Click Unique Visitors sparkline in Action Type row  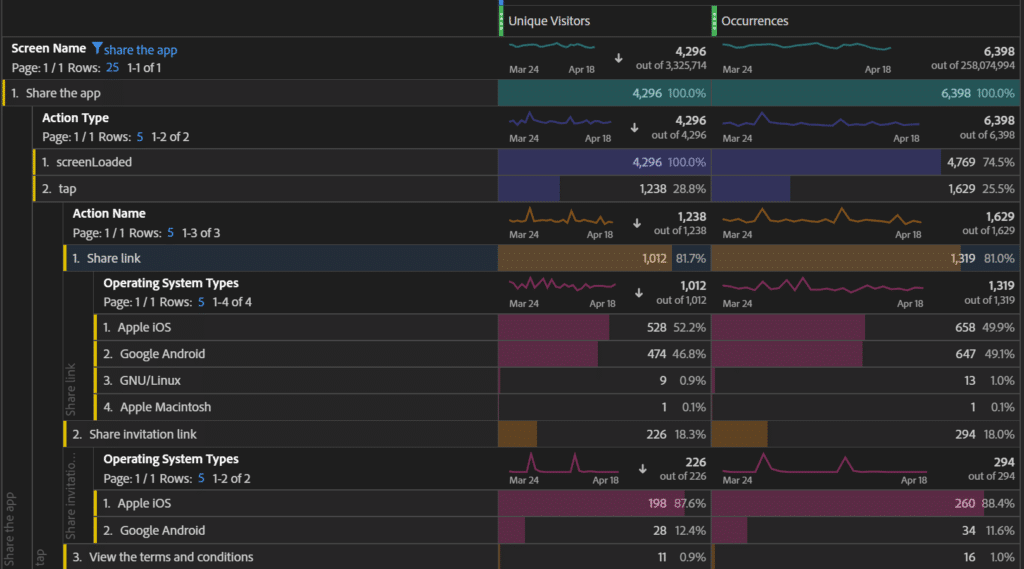pyautogui.click(x=560, y=120)
